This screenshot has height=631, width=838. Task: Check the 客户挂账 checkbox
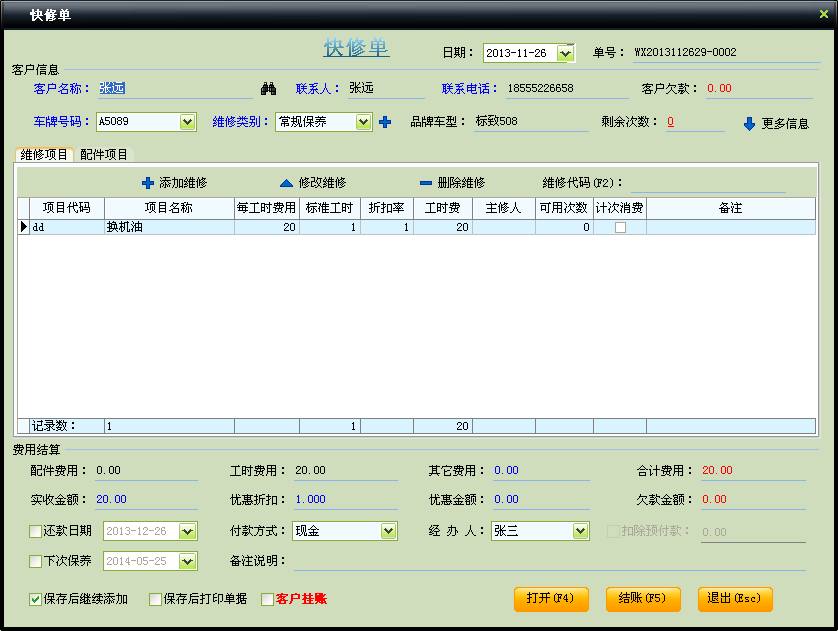coord(267,599)
